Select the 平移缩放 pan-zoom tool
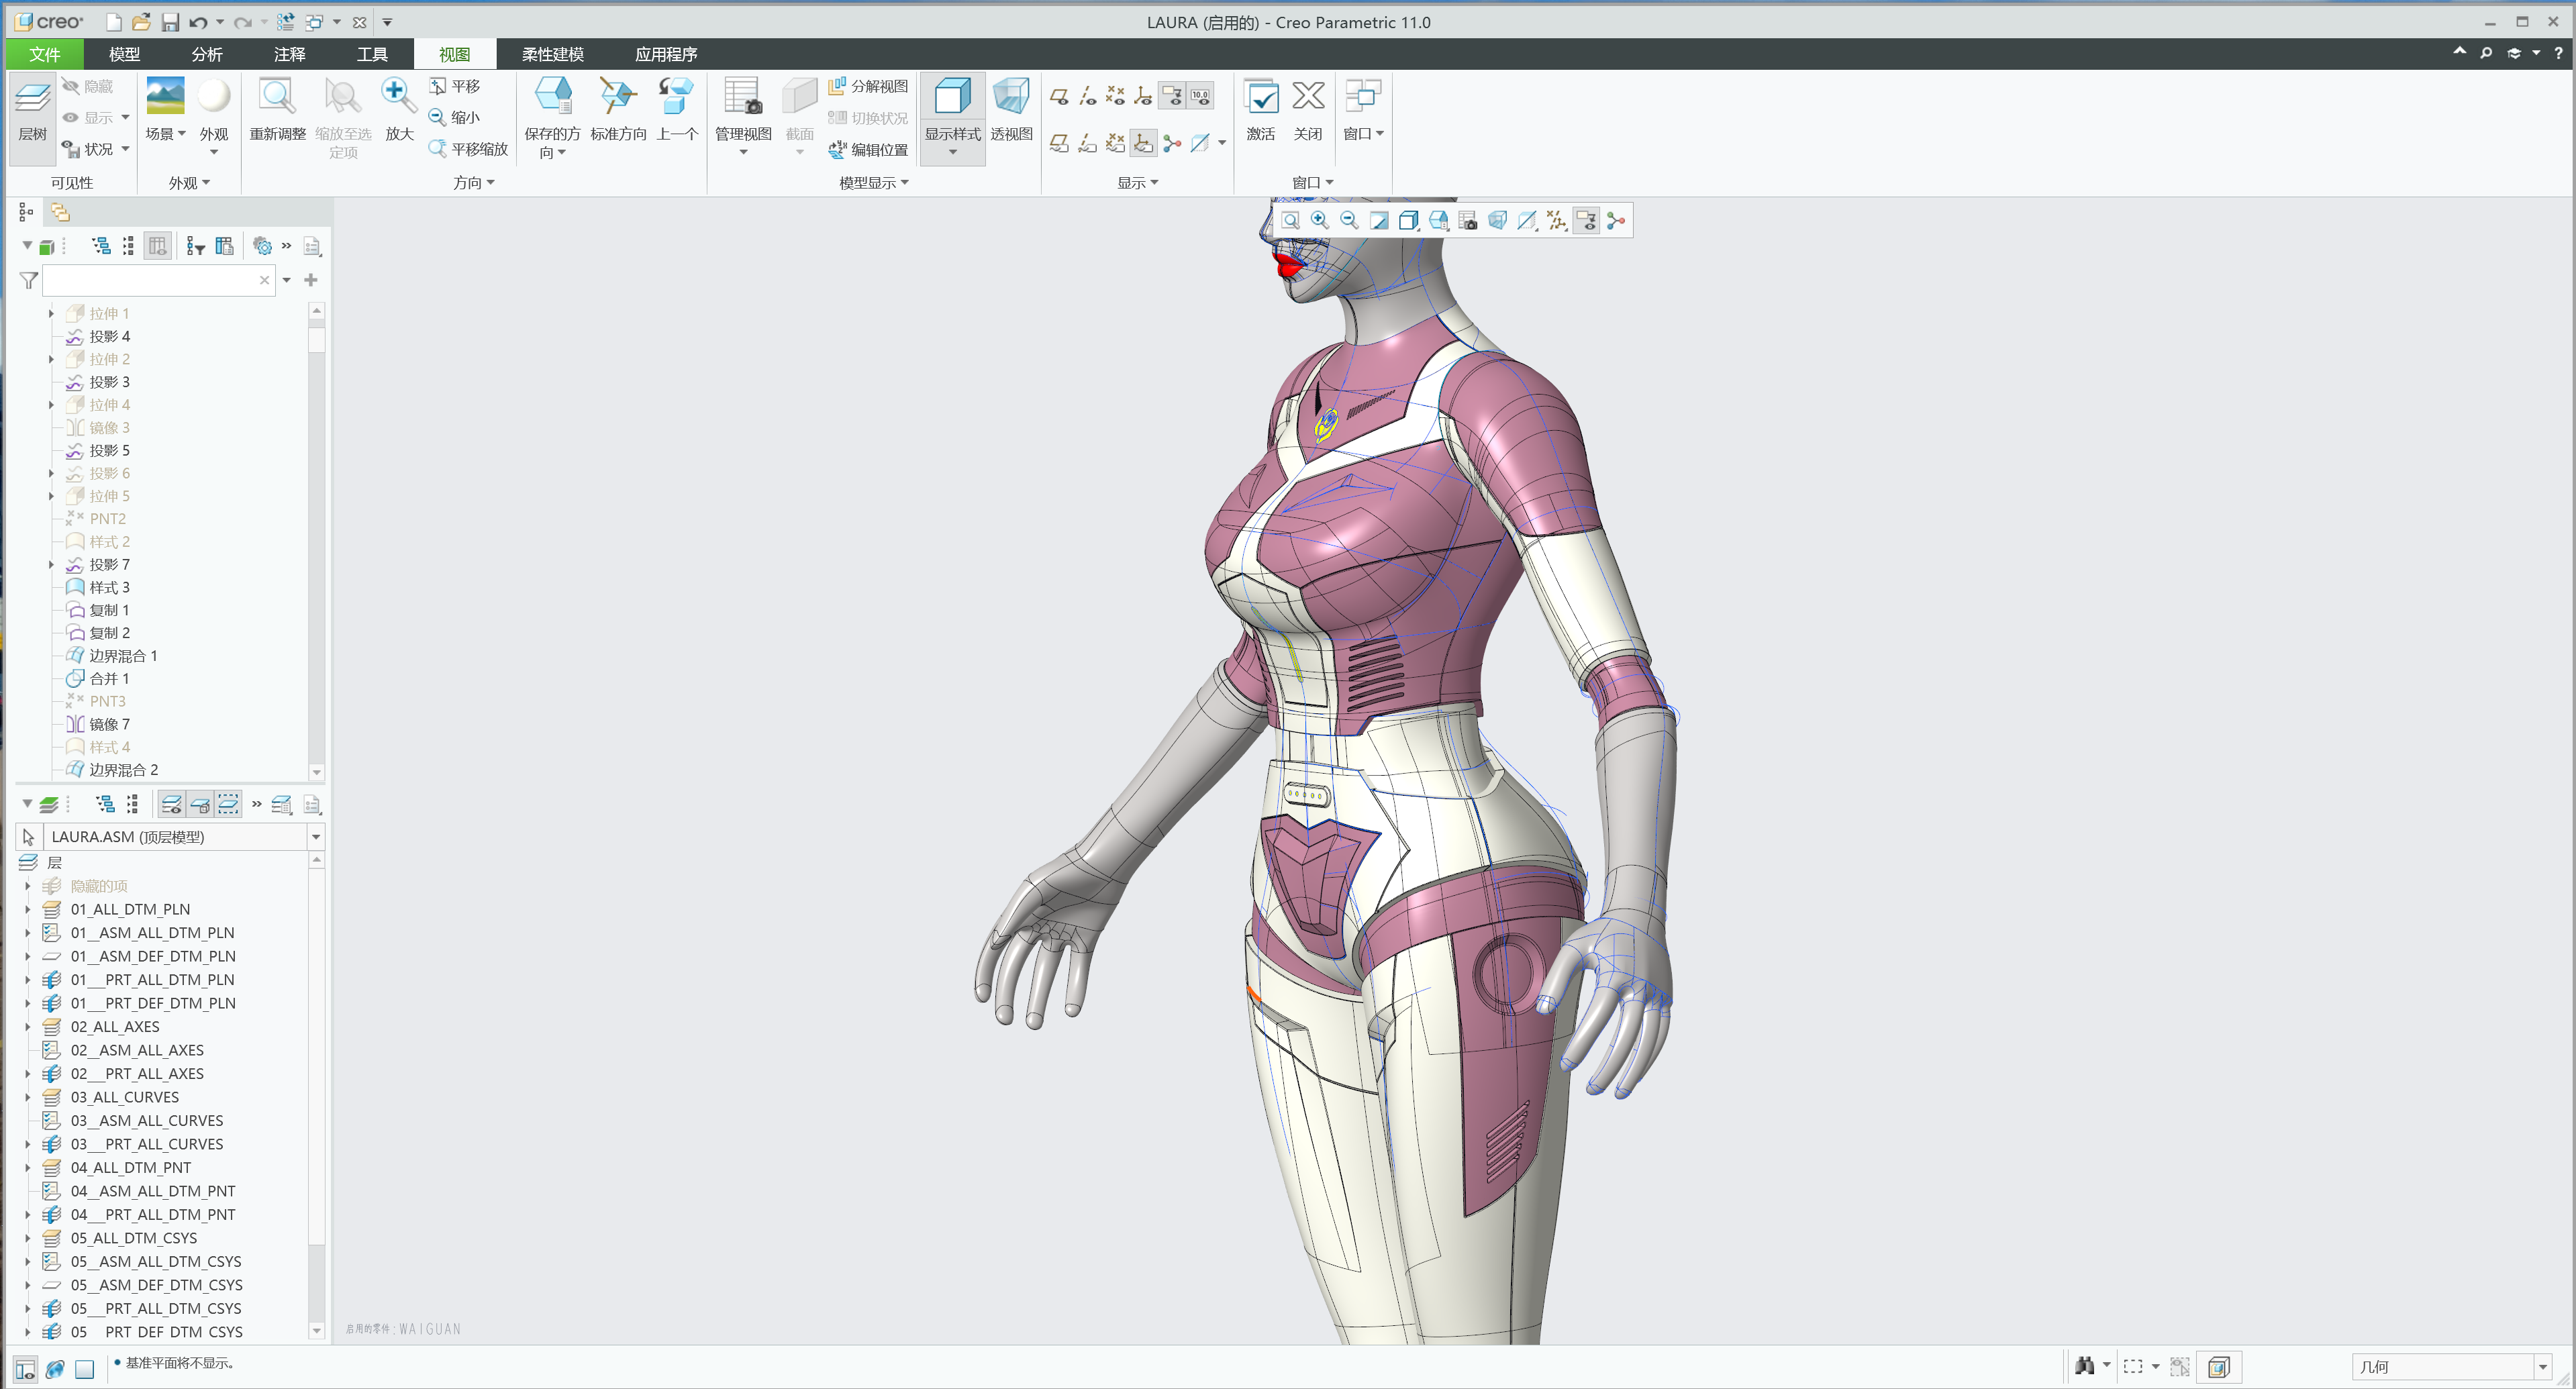Image resolution: width=2576 pixels, height=1389 pixels. (466, 148)
